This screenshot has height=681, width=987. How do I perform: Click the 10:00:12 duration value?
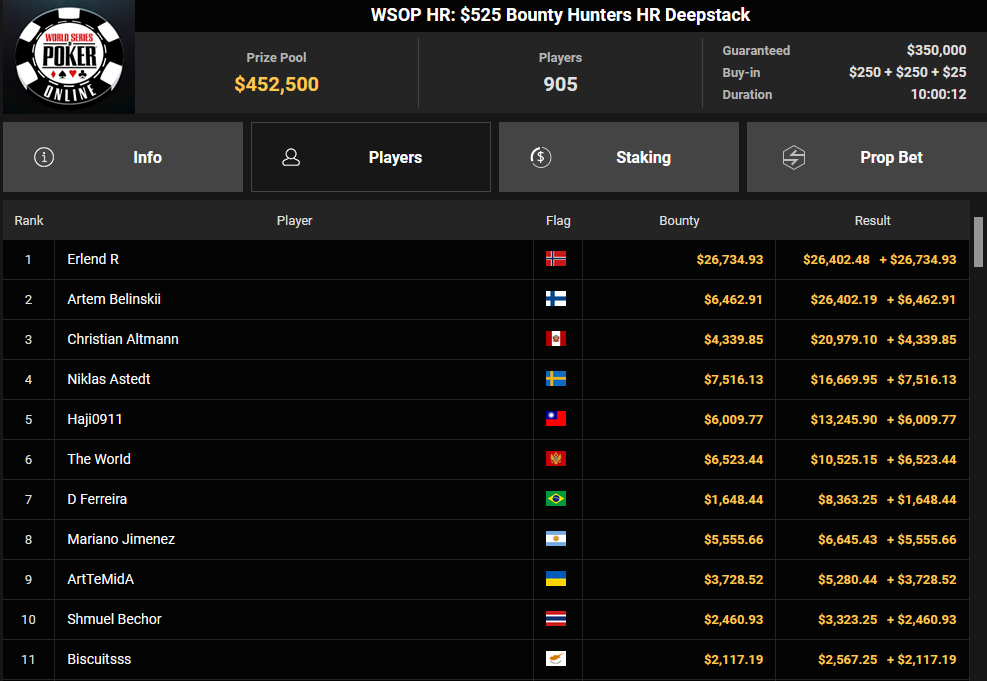coord(938,94)
